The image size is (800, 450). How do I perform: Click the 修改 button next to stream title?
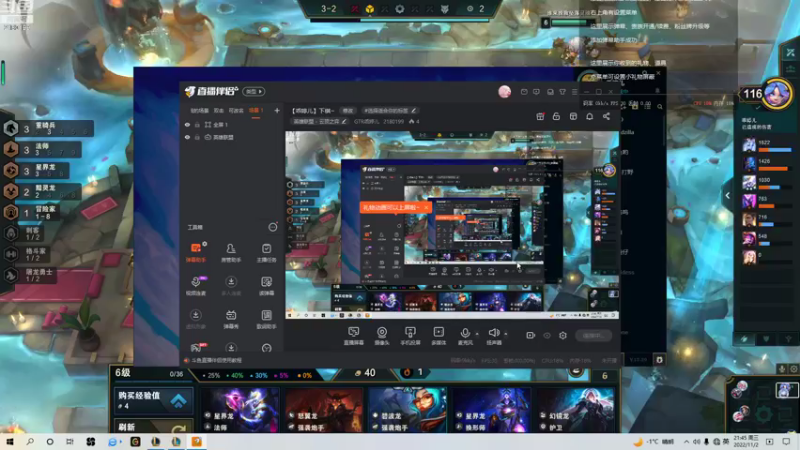point(348,111)
